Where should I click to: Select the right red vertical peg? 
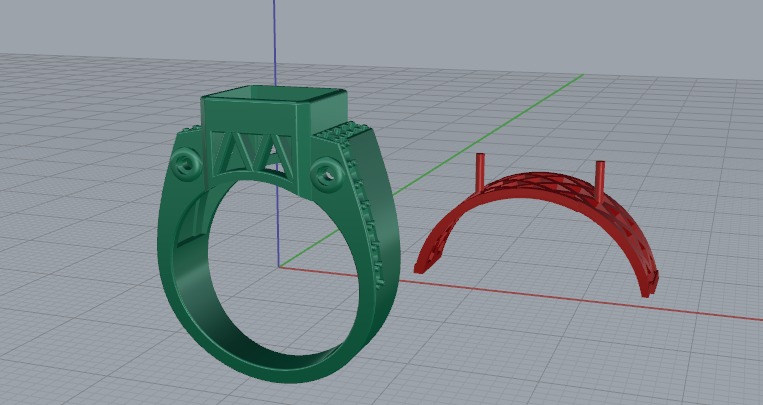click(600, 184)
